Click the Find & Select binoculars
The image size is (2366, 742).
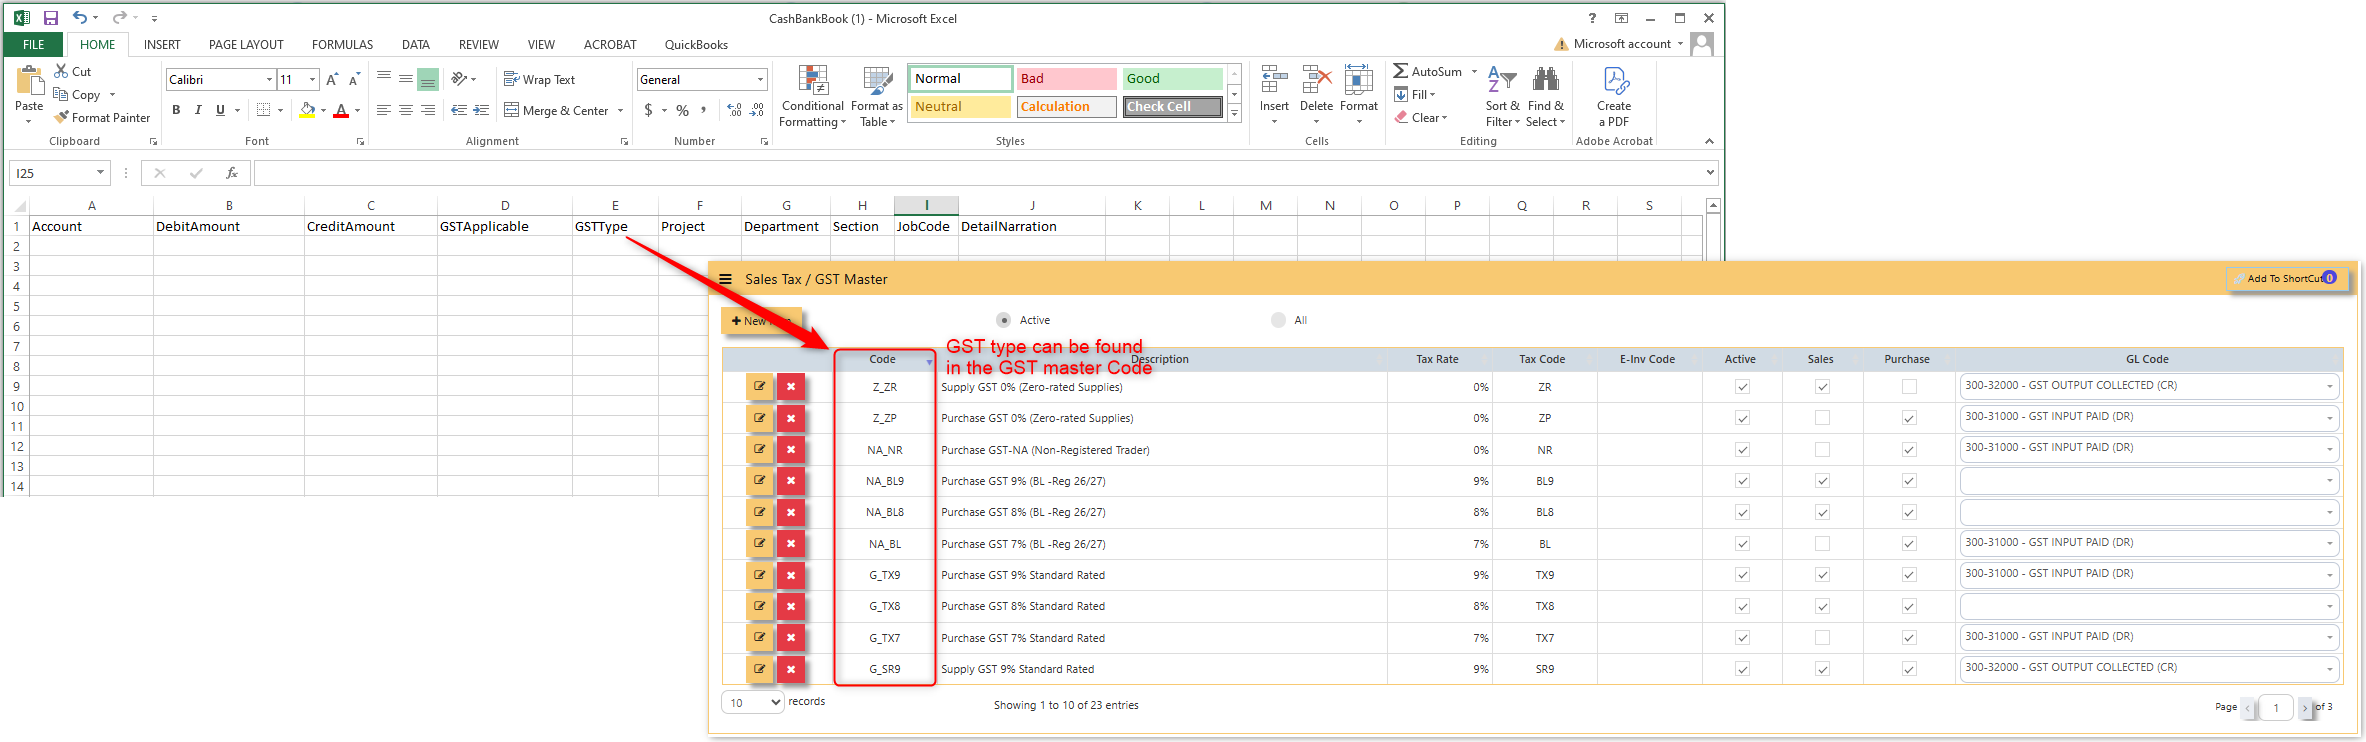coord(1546,80)
